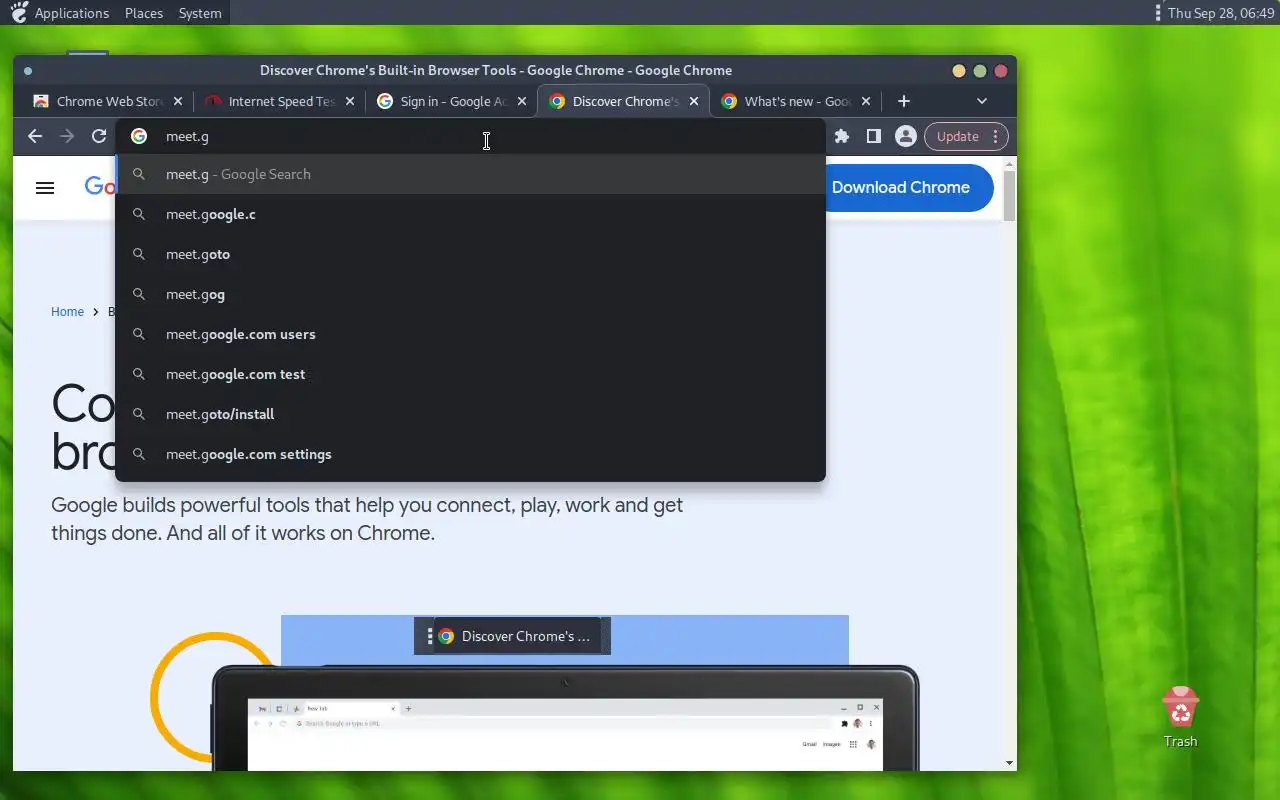
Task: Open the profile avatar menu
Action: pyautogui.click(x=906, y=136)
